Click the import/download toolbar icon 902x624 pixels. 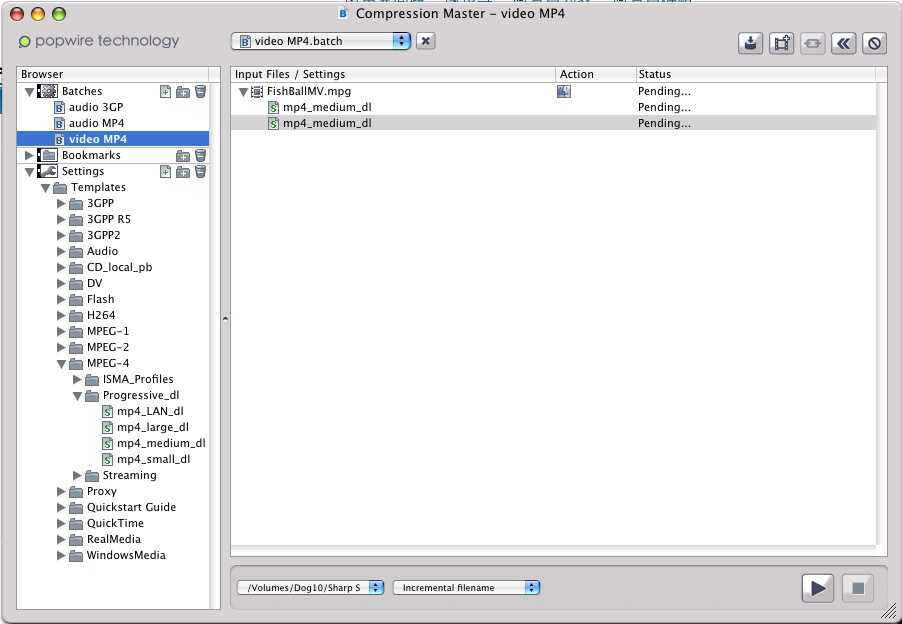tap(750, 43)
